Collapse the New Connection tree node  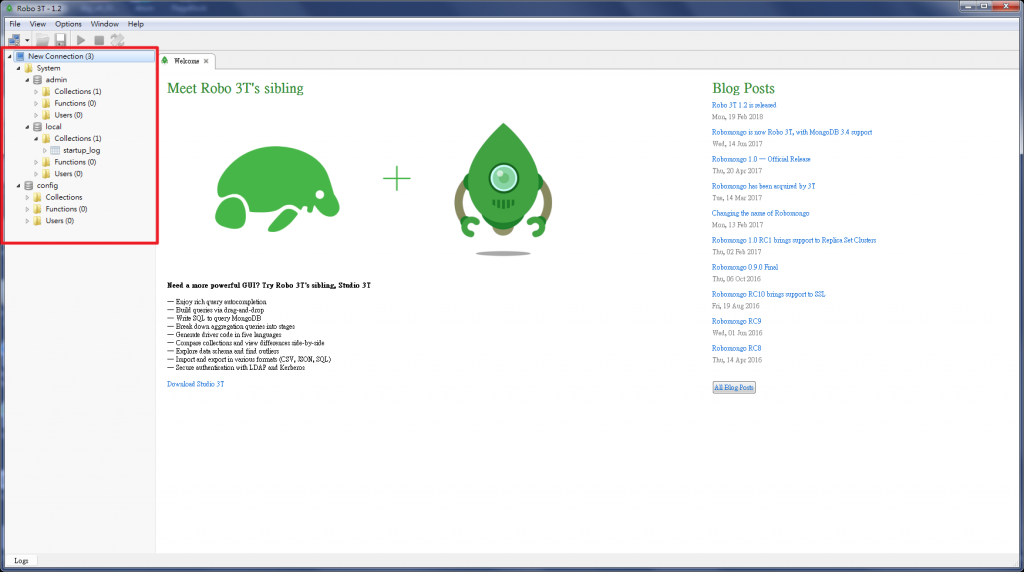[9, 56]
